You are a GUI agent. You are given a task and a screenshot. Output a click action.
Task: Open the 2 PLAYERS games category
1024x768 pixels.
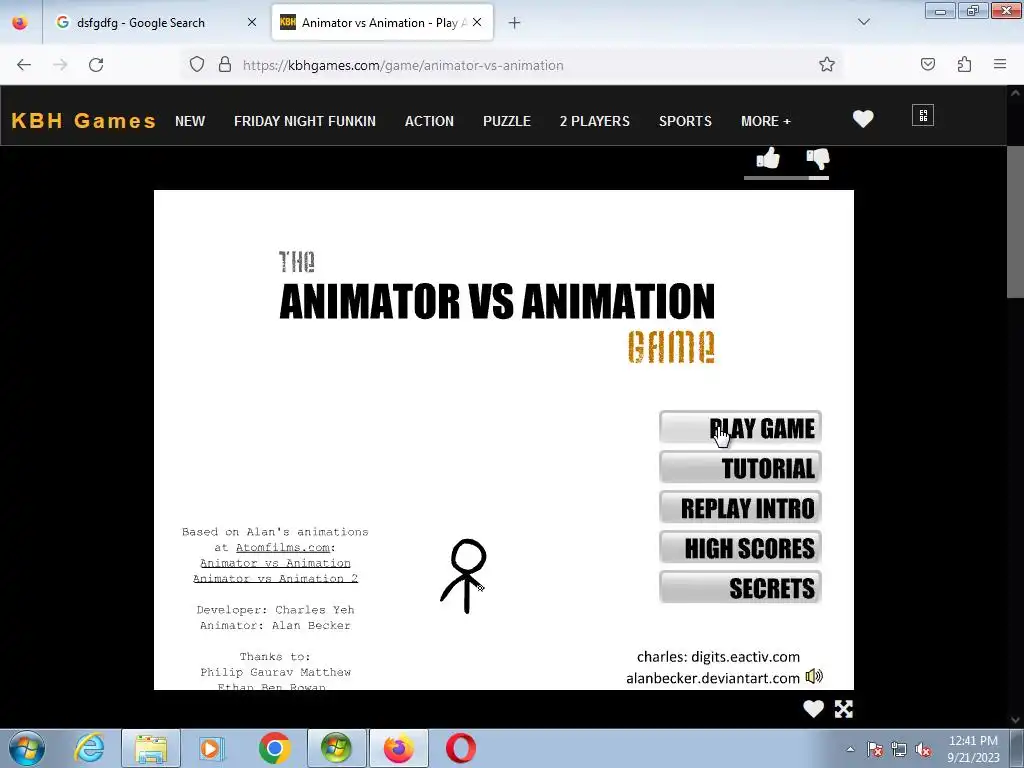pos(594,121)
